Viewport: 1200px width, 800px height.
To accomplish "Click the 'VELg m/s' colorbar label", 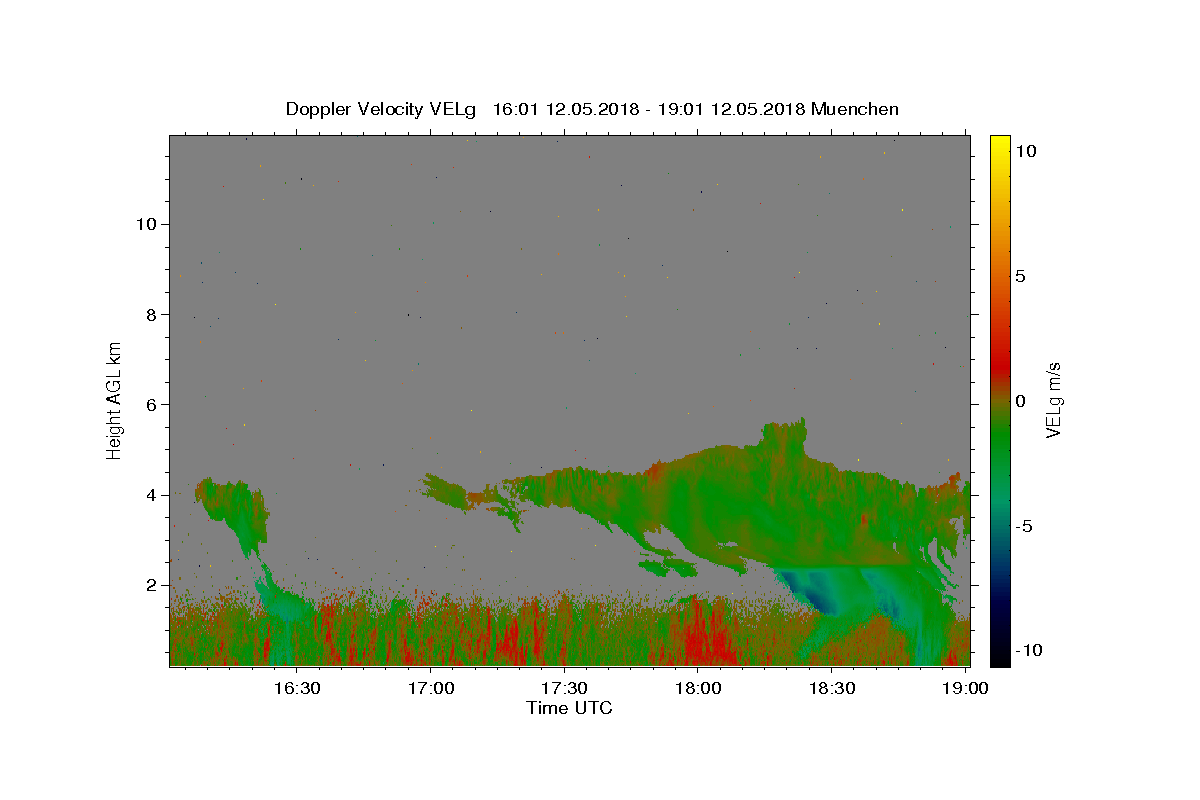I will [1052, 399].
